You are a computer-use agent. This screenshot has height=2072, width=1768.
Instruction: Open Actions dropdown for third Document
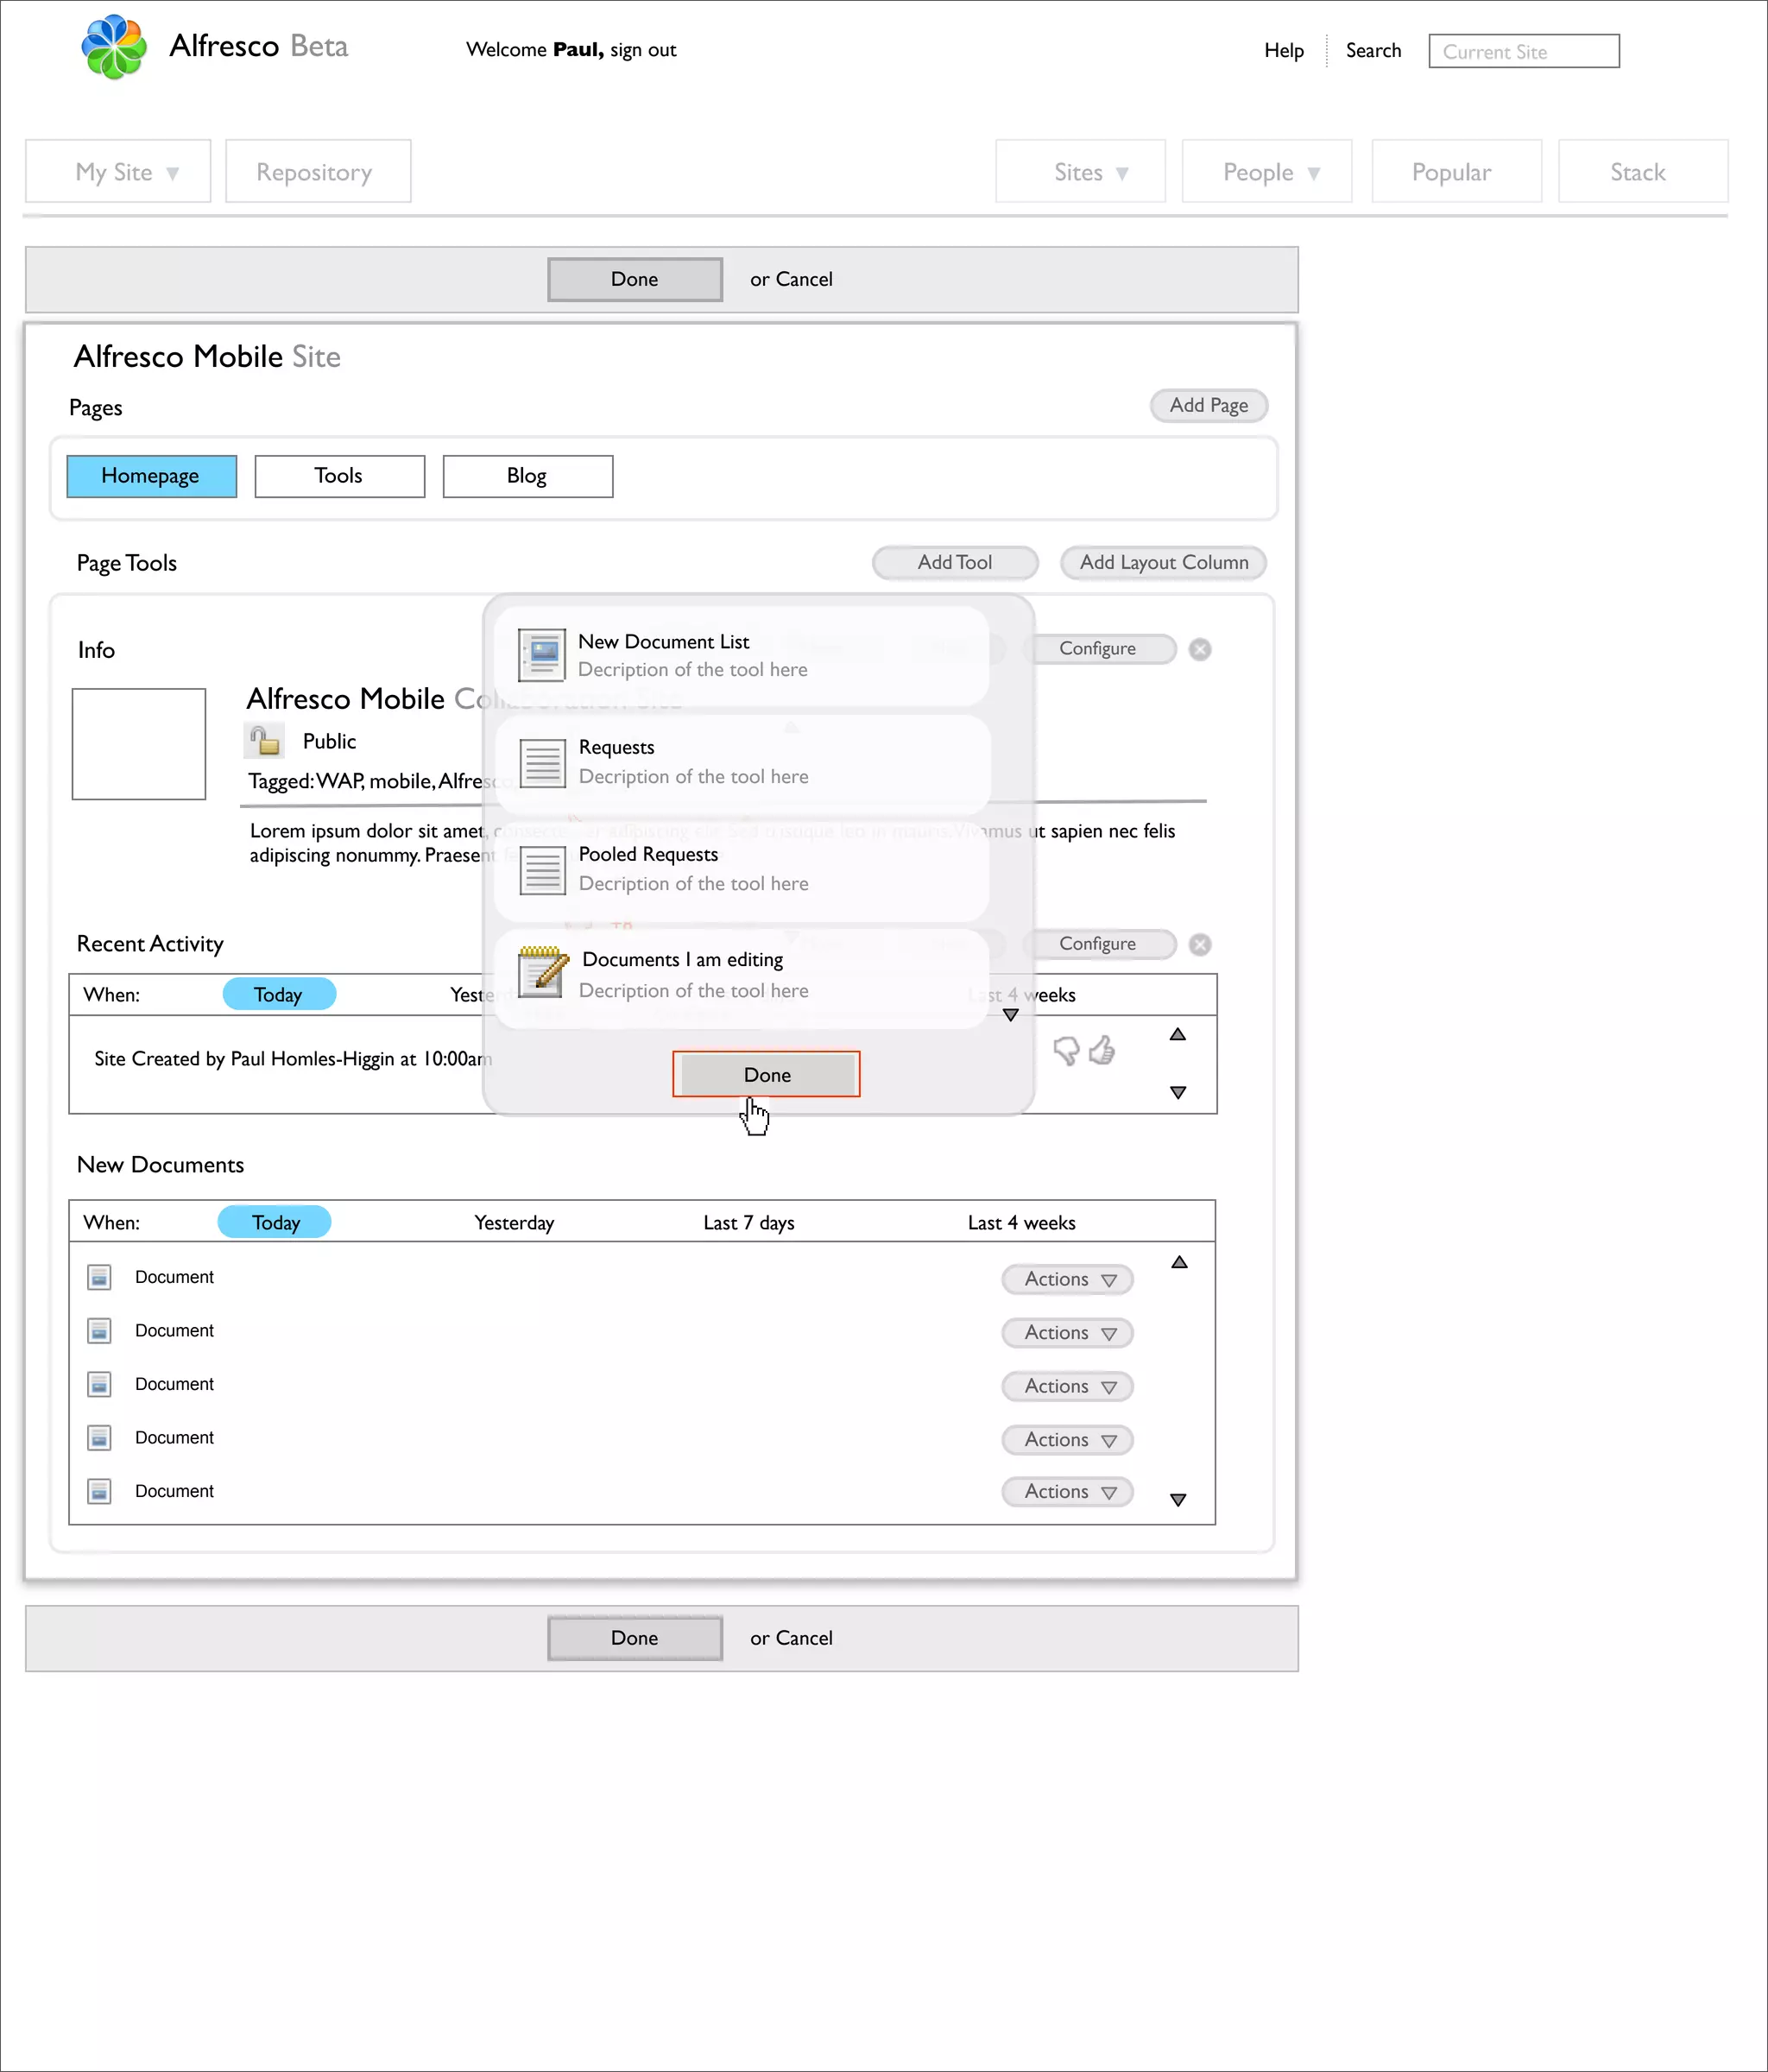tap(1068, 1387)
